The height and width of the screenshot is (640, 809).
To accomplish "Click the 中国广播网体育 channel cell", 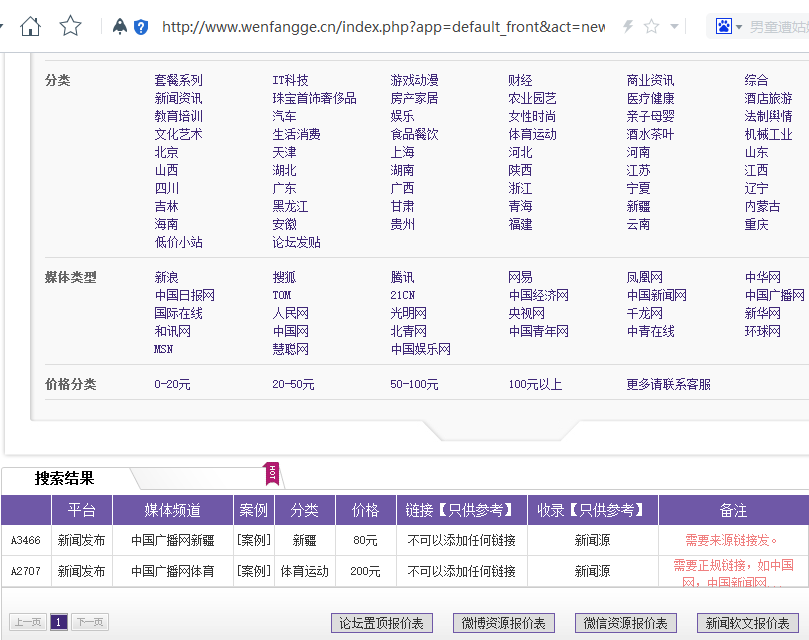I will (x=173, y=571).
